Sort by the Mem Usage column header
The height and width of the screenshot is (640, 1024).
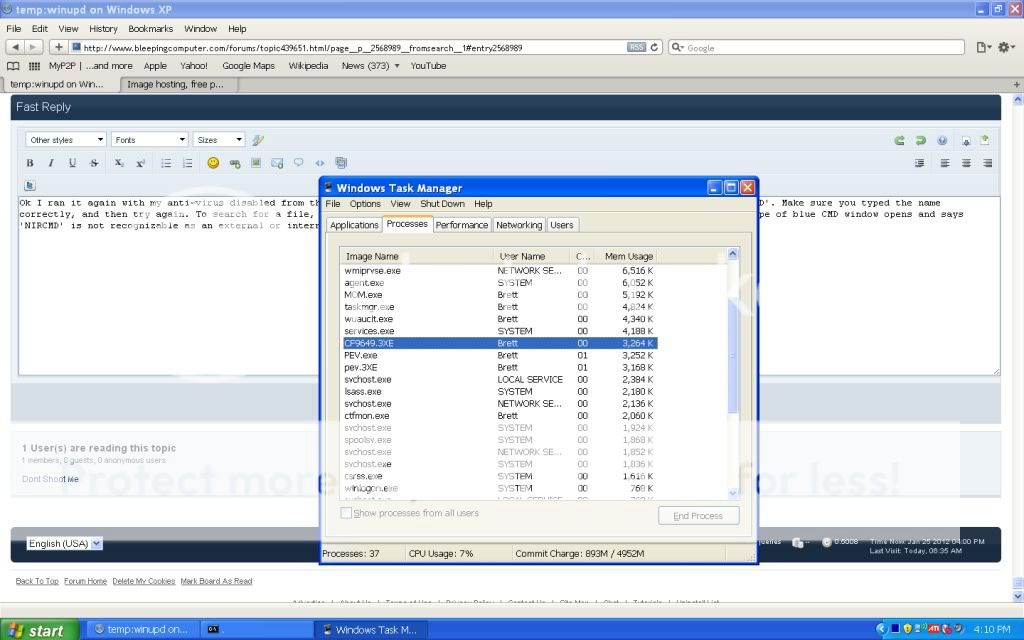[628, 256]
